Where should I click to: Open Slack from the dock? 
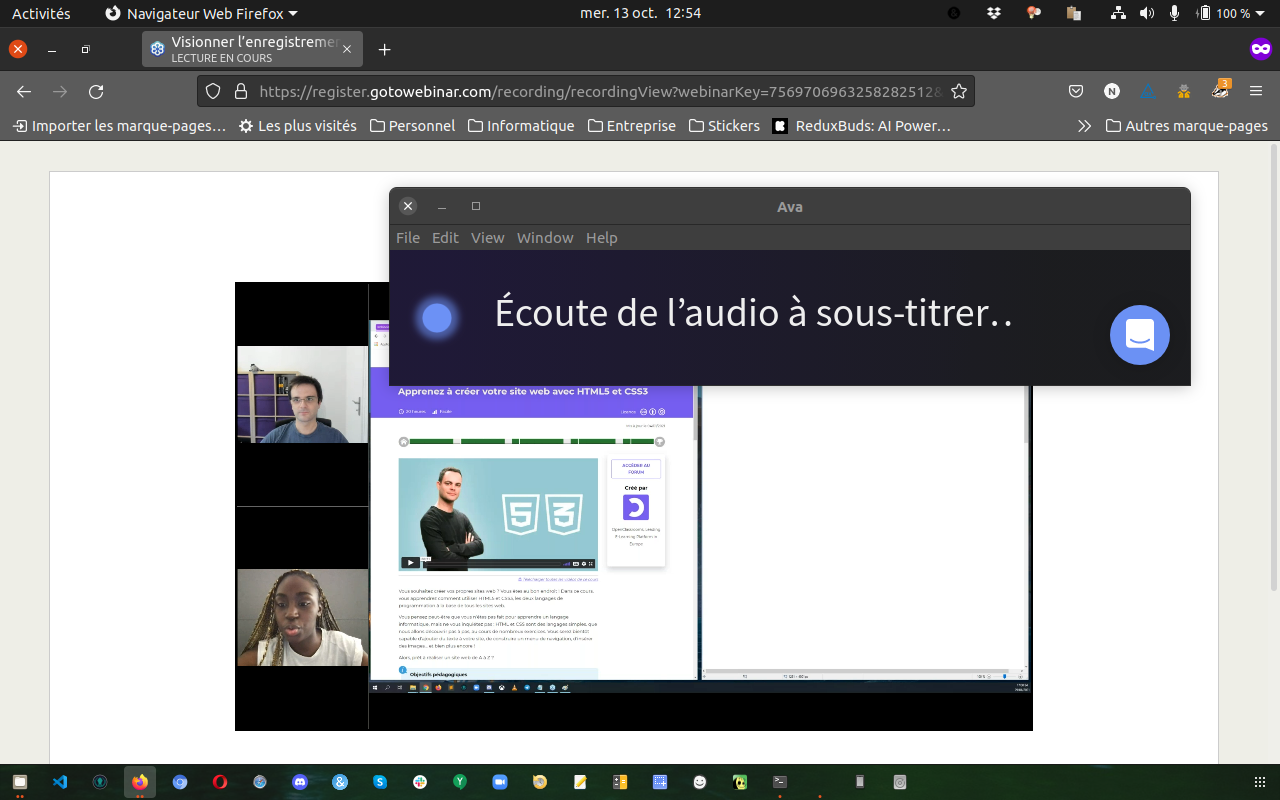[x=420, y=782]
